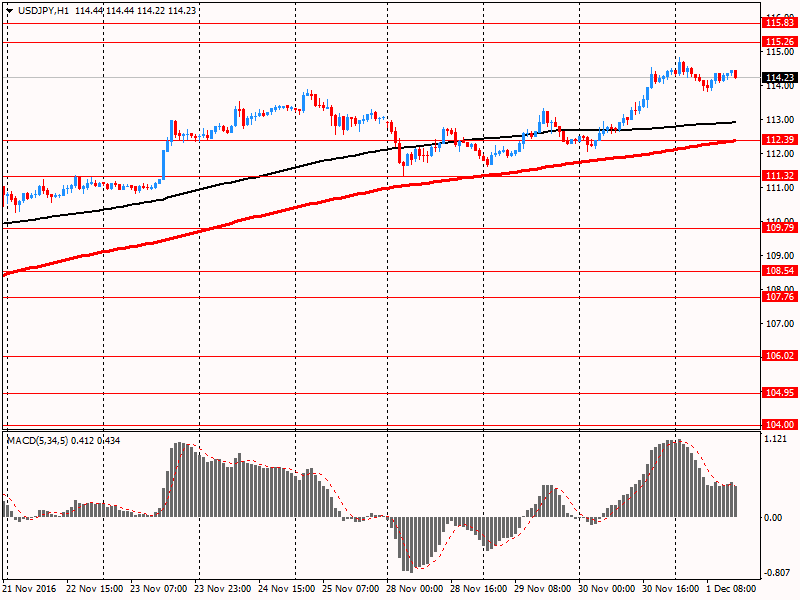The image size is (800, 600).
Task: Select the 106.02 horizontal level label
Action: (780, 356)
